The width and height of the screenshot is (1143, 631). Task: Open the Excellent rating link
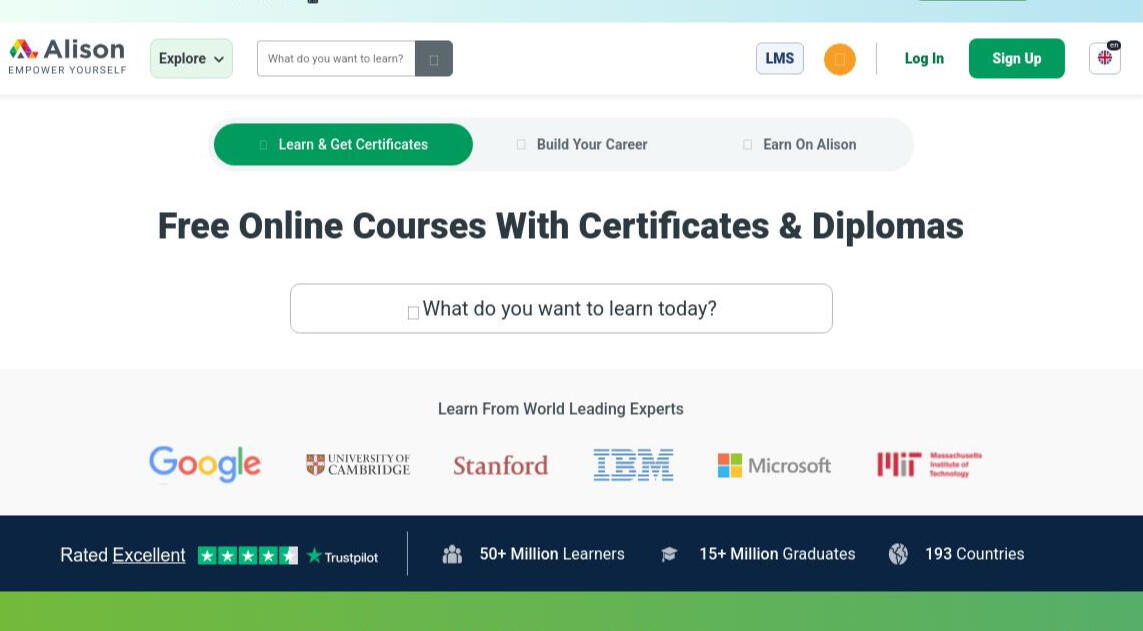click(149, 555)
